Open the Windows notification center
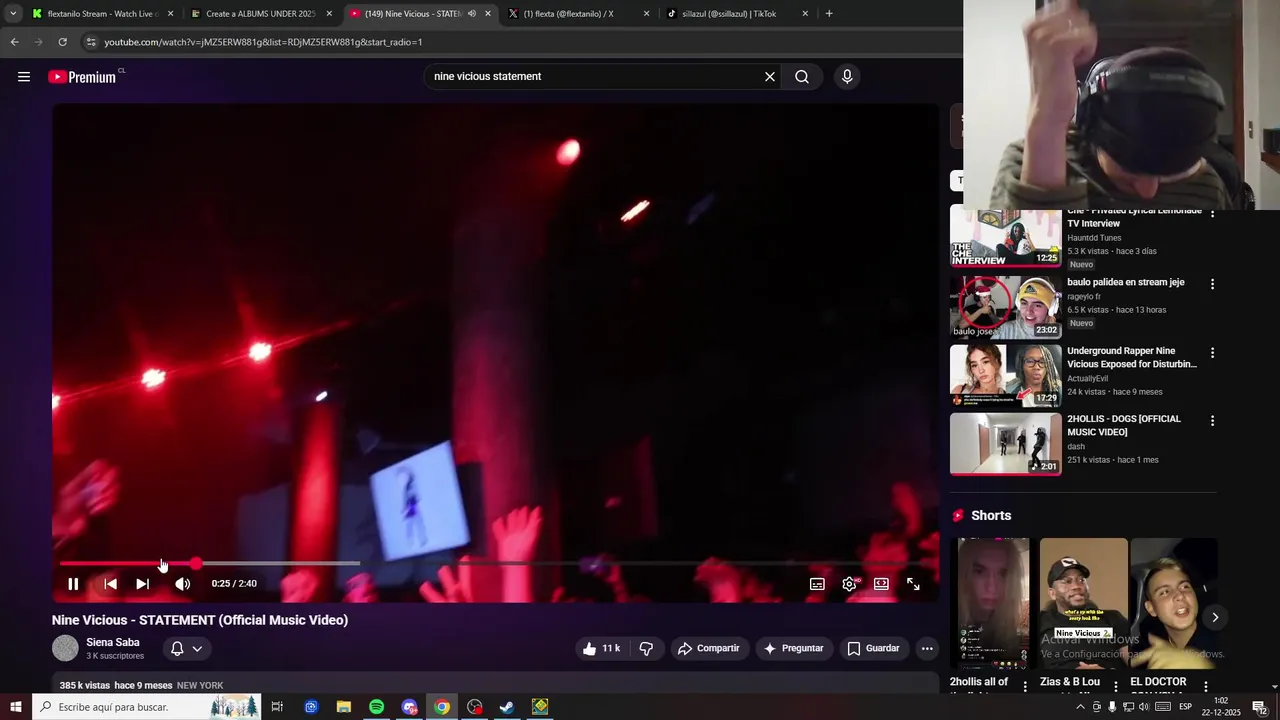 coord(1260,707)
